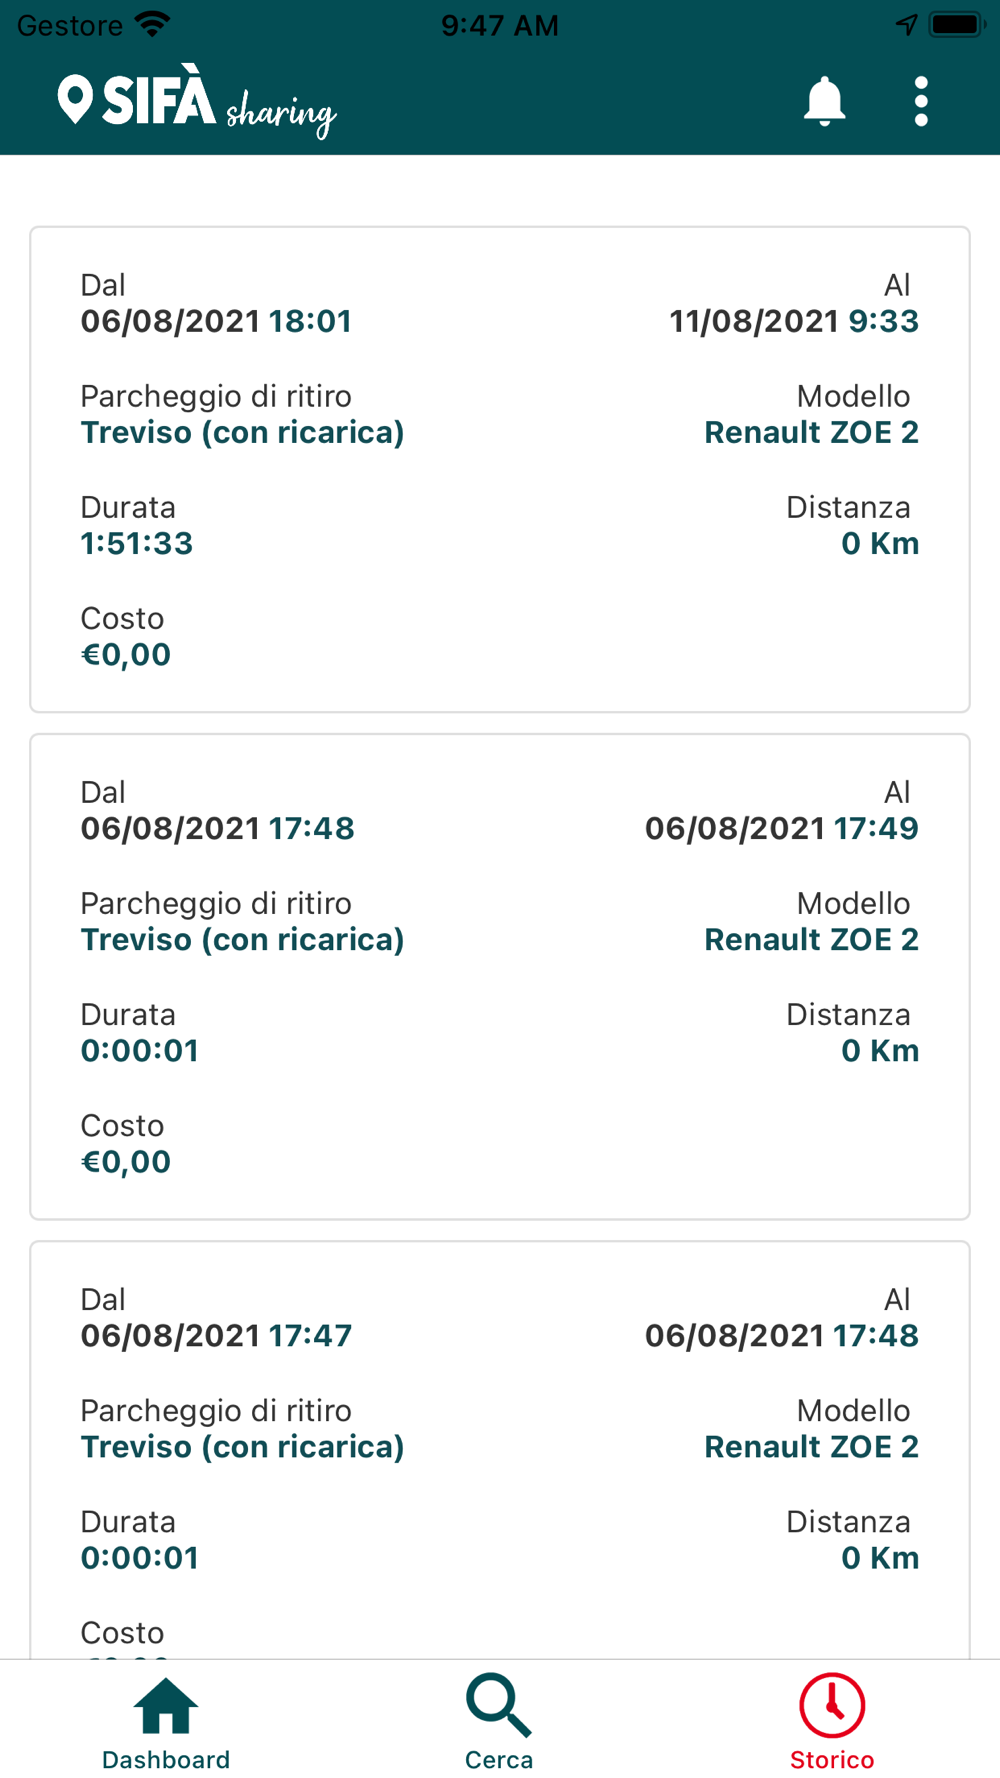Image resolution: width=1000 pixels, height=1778 pixels.
Task: Switch to the Cerca tab label
Action: click(x=499, y=1760)
